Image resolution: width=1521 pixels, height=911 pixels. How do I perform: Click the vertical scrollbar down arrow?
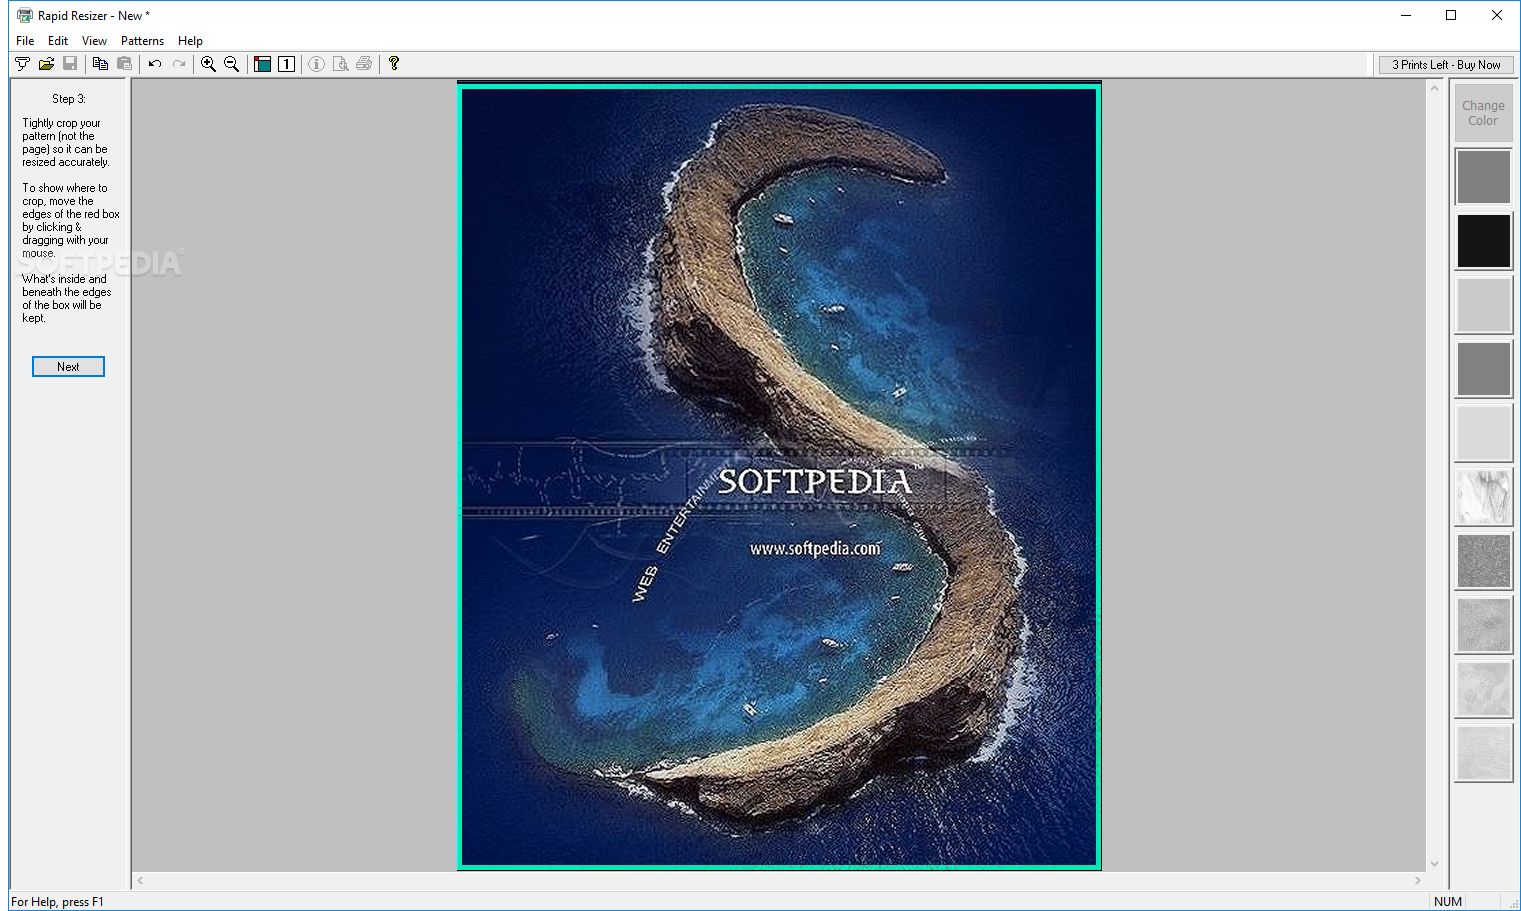(1435, 864)
